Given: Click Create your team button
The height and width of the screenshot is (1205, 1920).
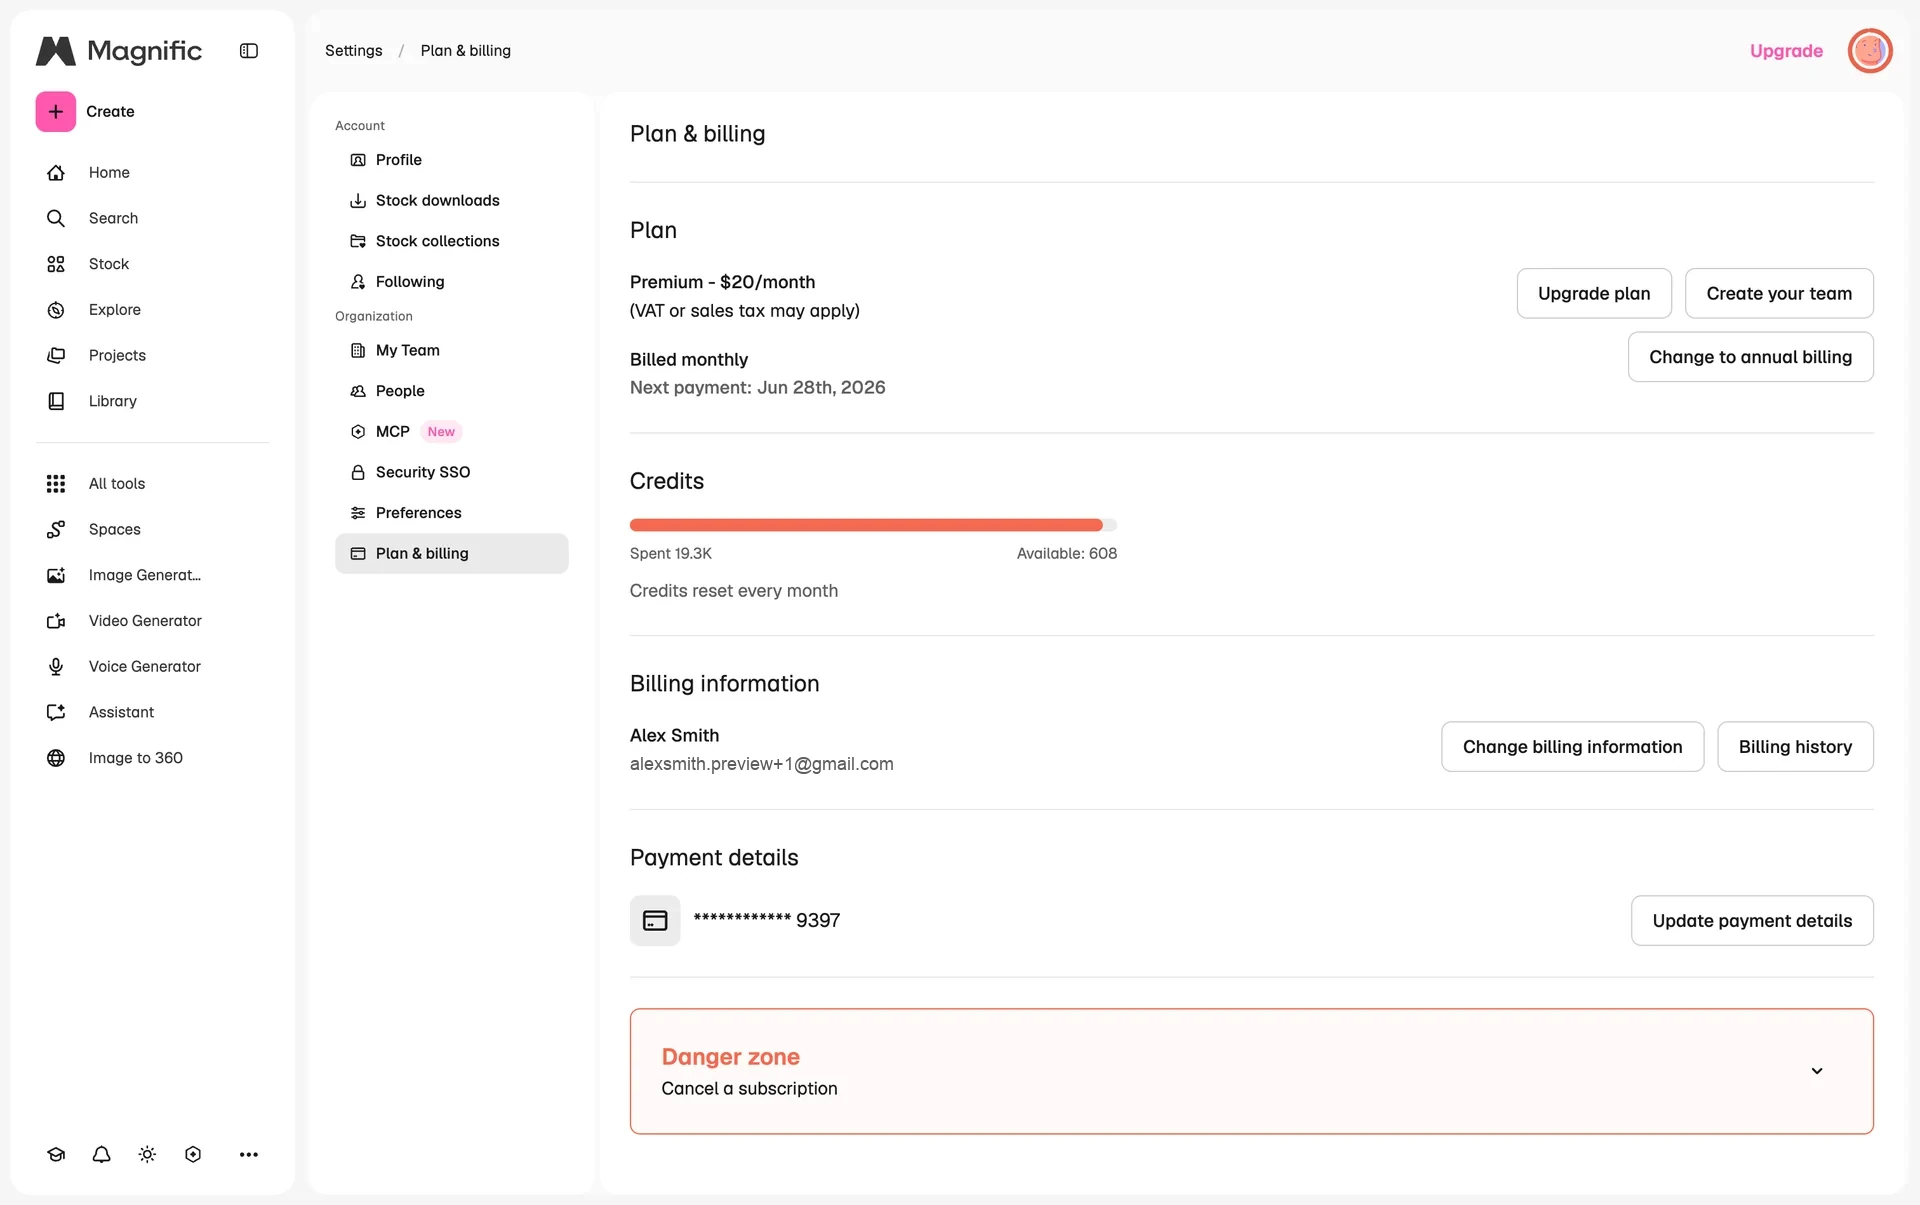Looking at the screenshot, I should pos(1779,293).
